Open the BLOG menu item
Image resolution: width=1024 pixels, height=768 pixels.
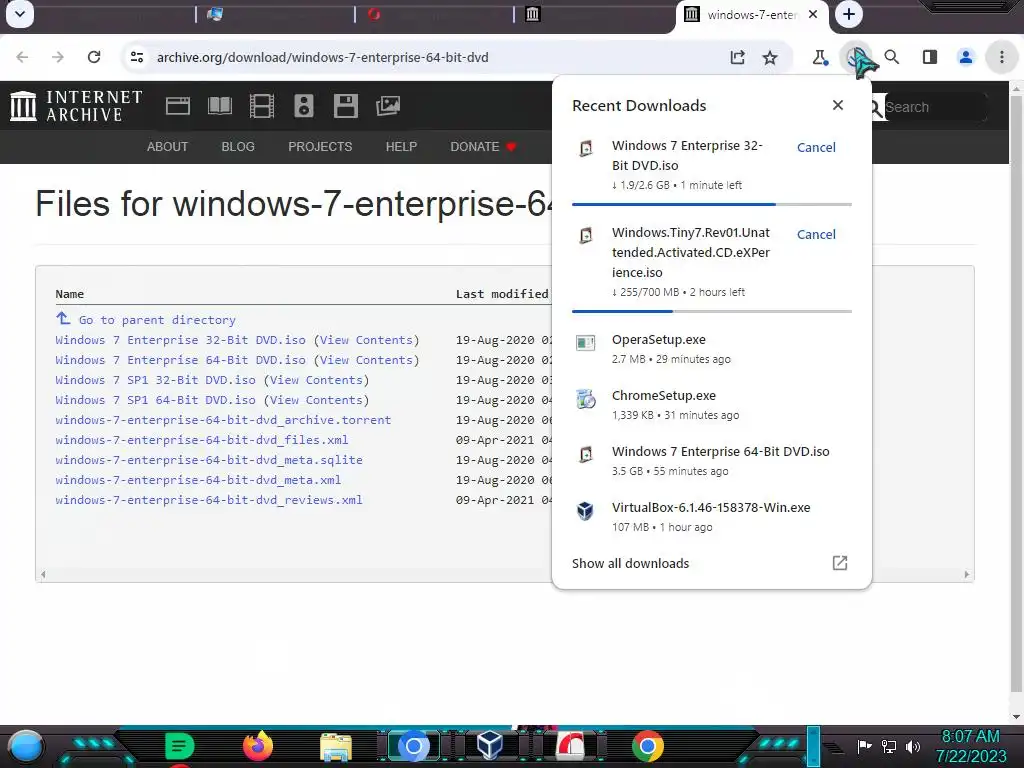pyautogui.click(x=238, y=147)
